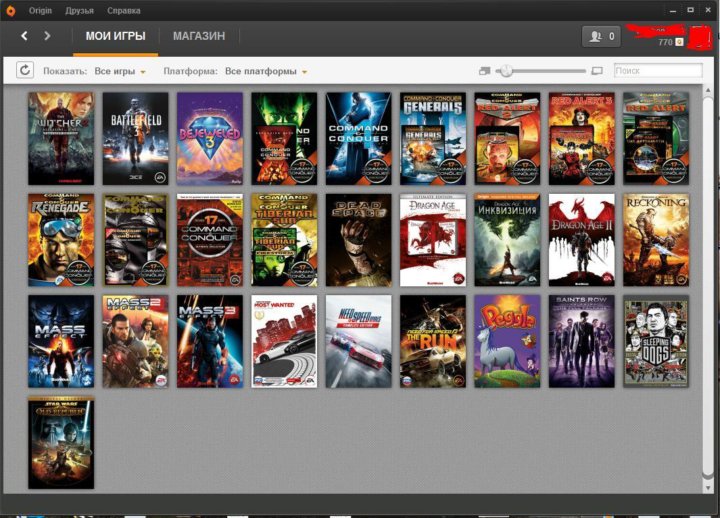The height and width of the screenshot is (518, 720).
Task: Click the Платформа: label text
Action: [x=191, y=72]
